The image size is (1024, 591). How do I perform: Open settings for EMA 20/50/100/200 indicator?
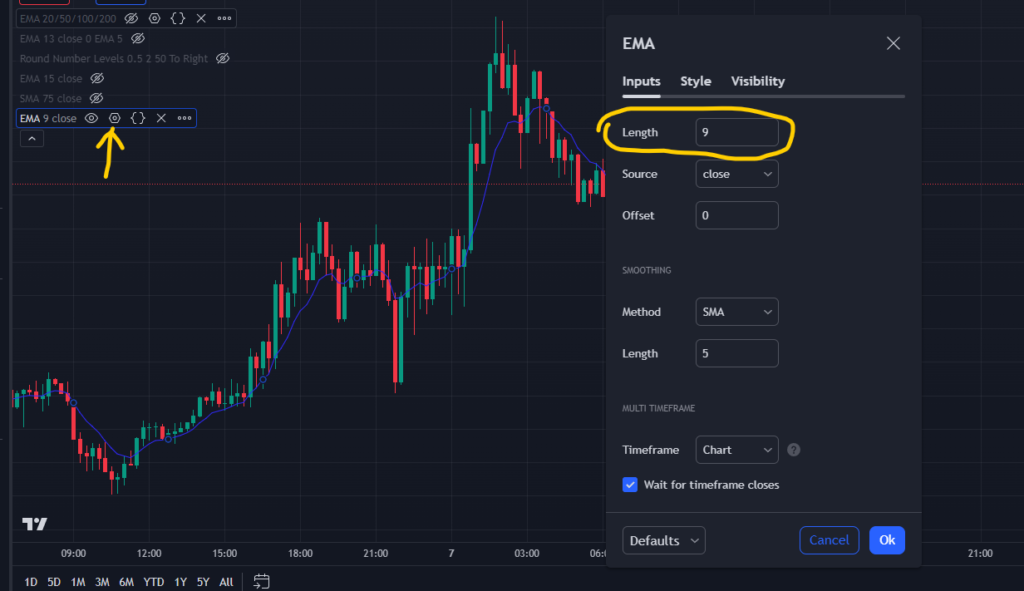tap(154, 18)
